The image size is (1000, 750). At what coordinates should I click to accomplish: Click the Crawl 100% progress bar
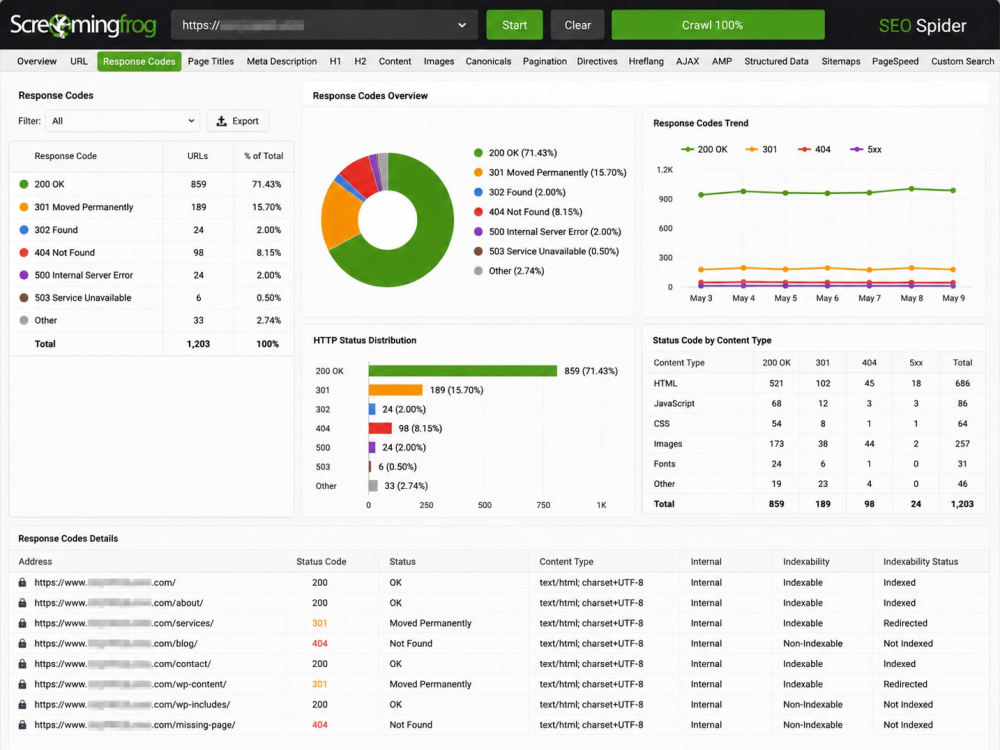point(718,25)
